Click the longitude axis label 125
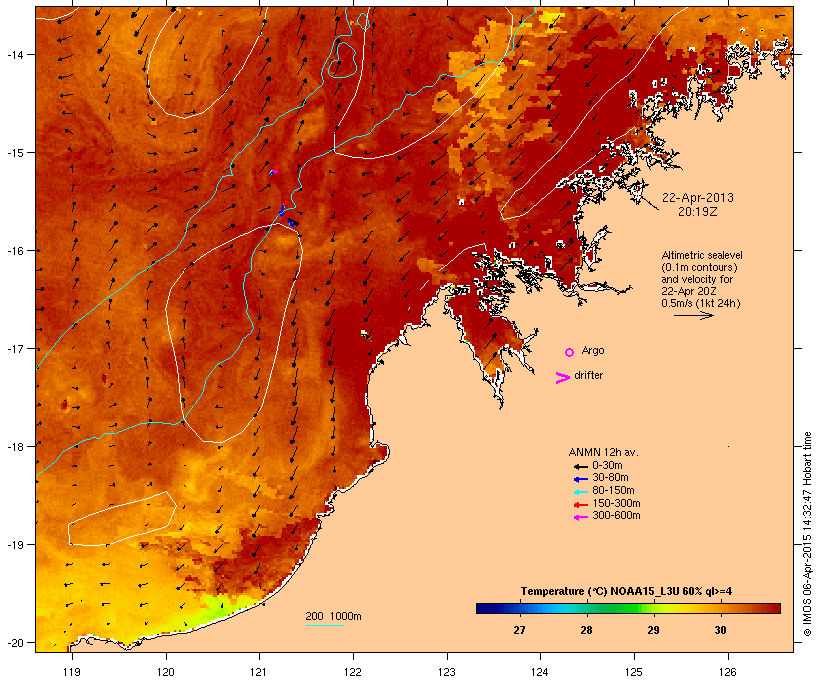Screen dimensions: 820x680 pyautogui.click(x=634, y=672)
